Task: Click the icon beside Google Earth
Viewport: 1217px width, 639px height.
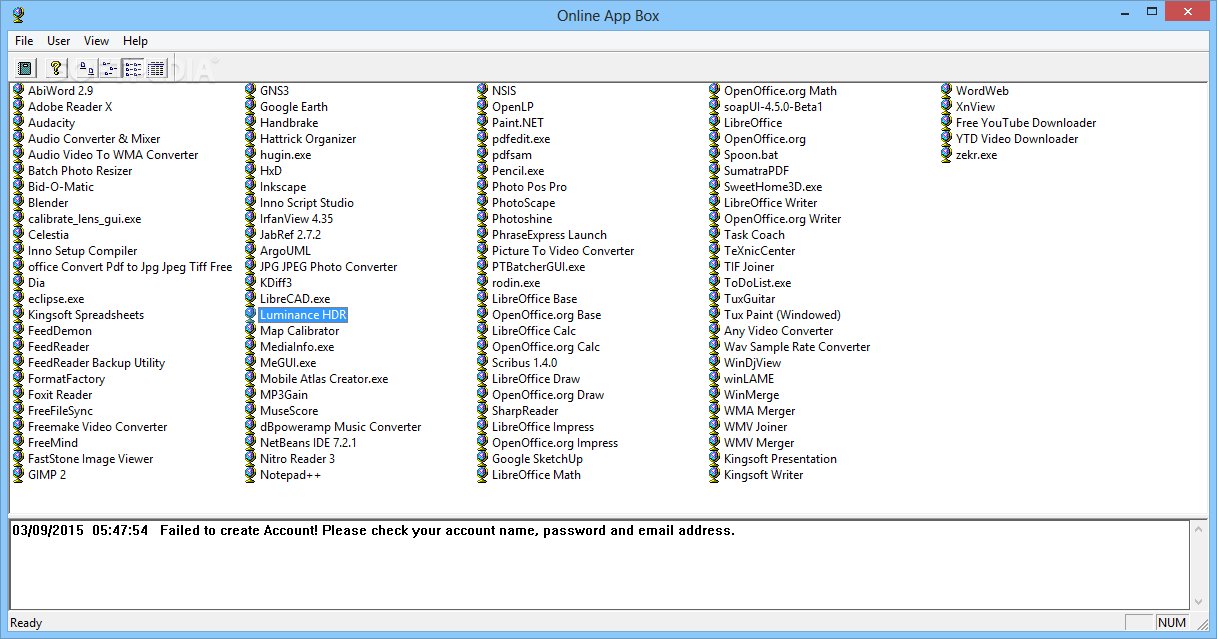Action: 250,107
